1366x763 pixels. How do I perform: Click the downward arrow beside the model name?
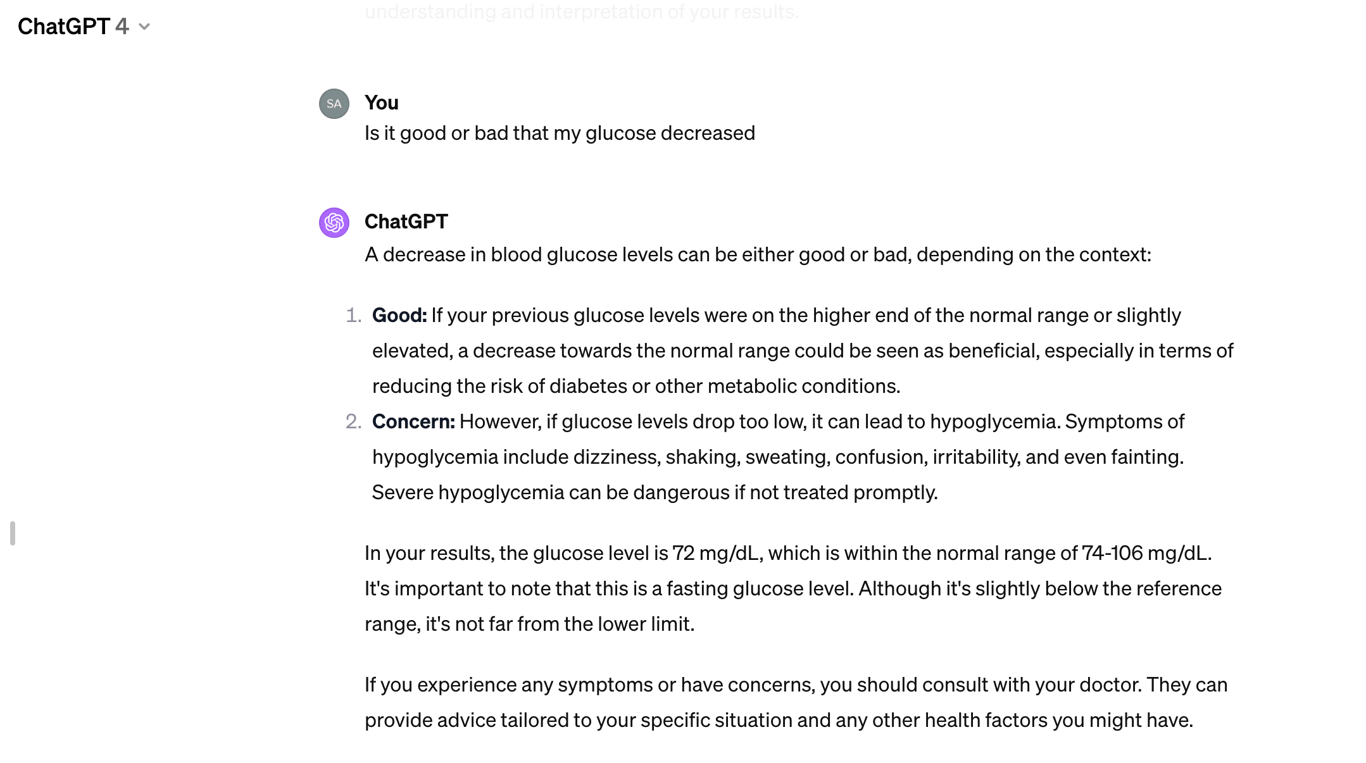point(143,26)
